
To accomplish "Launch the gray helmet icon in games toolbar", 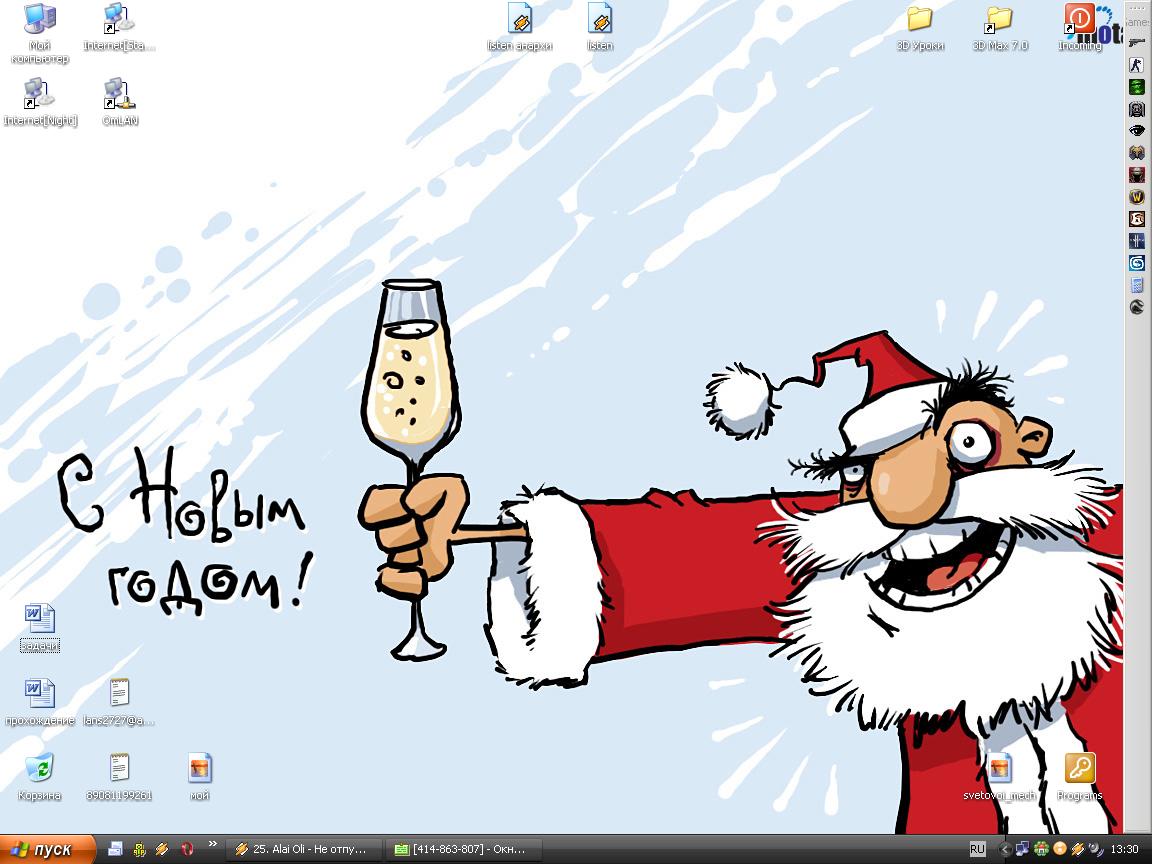I will (x=1137, y=109).
